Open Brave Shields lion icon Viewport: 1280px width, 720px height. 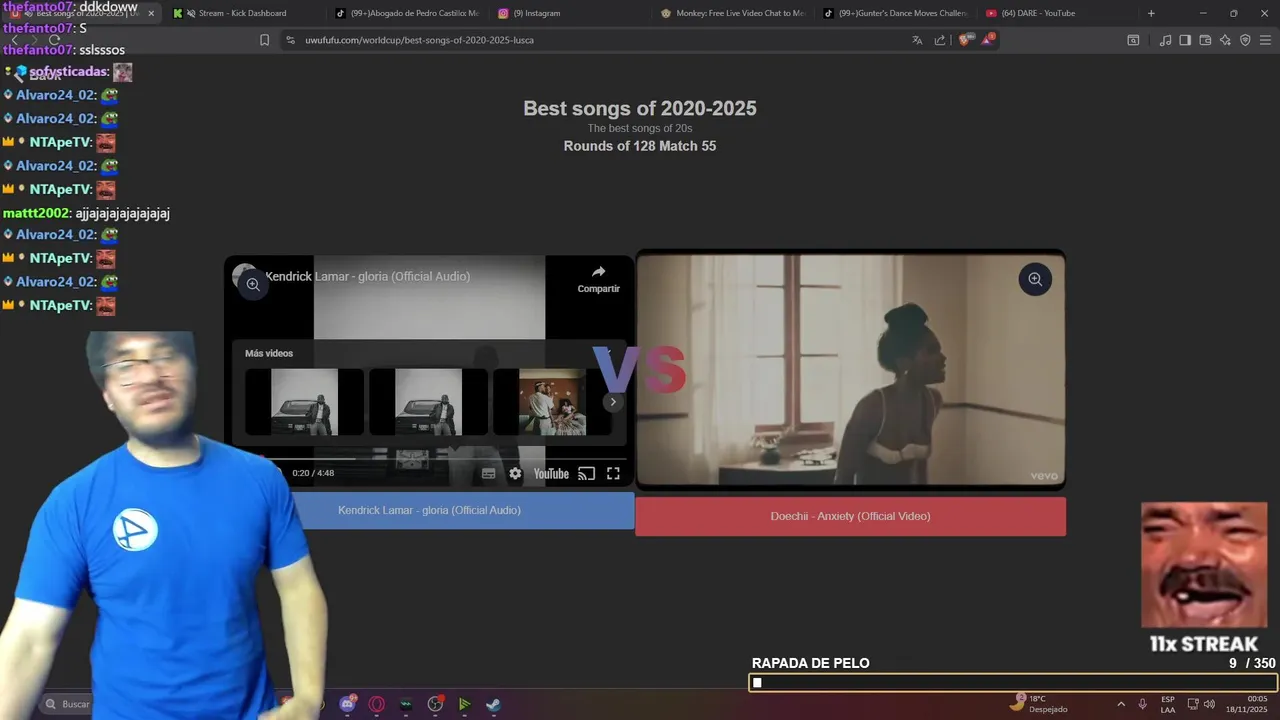point(965,40)
